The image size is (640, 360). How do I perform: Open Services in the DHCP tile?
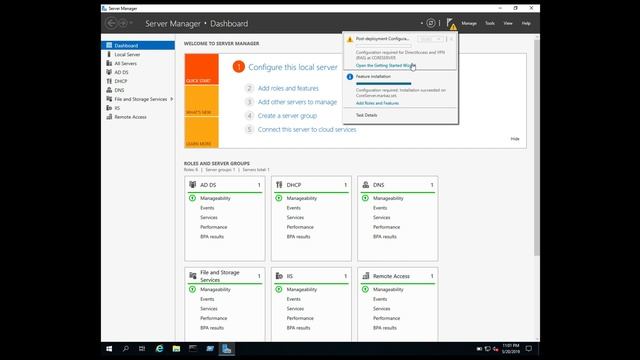[x=295, y=218]
